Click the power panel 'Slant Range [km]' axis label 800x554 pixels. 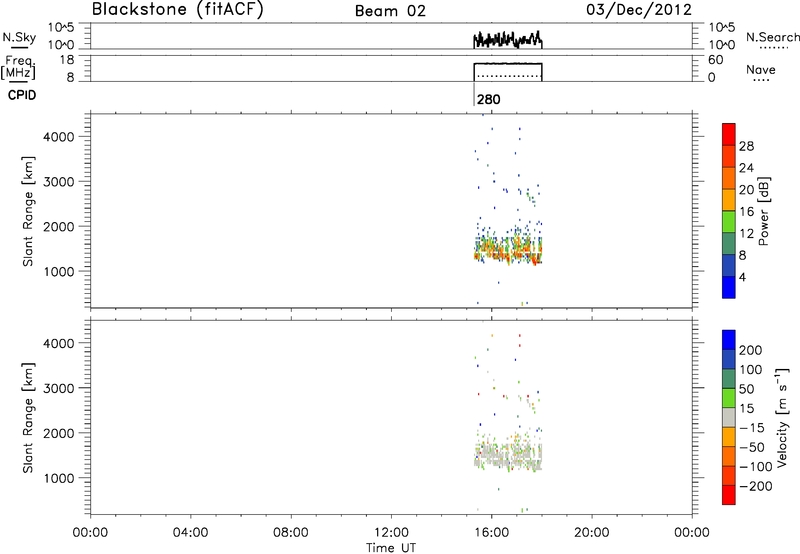pyautogui.click(x=28, y=211)
